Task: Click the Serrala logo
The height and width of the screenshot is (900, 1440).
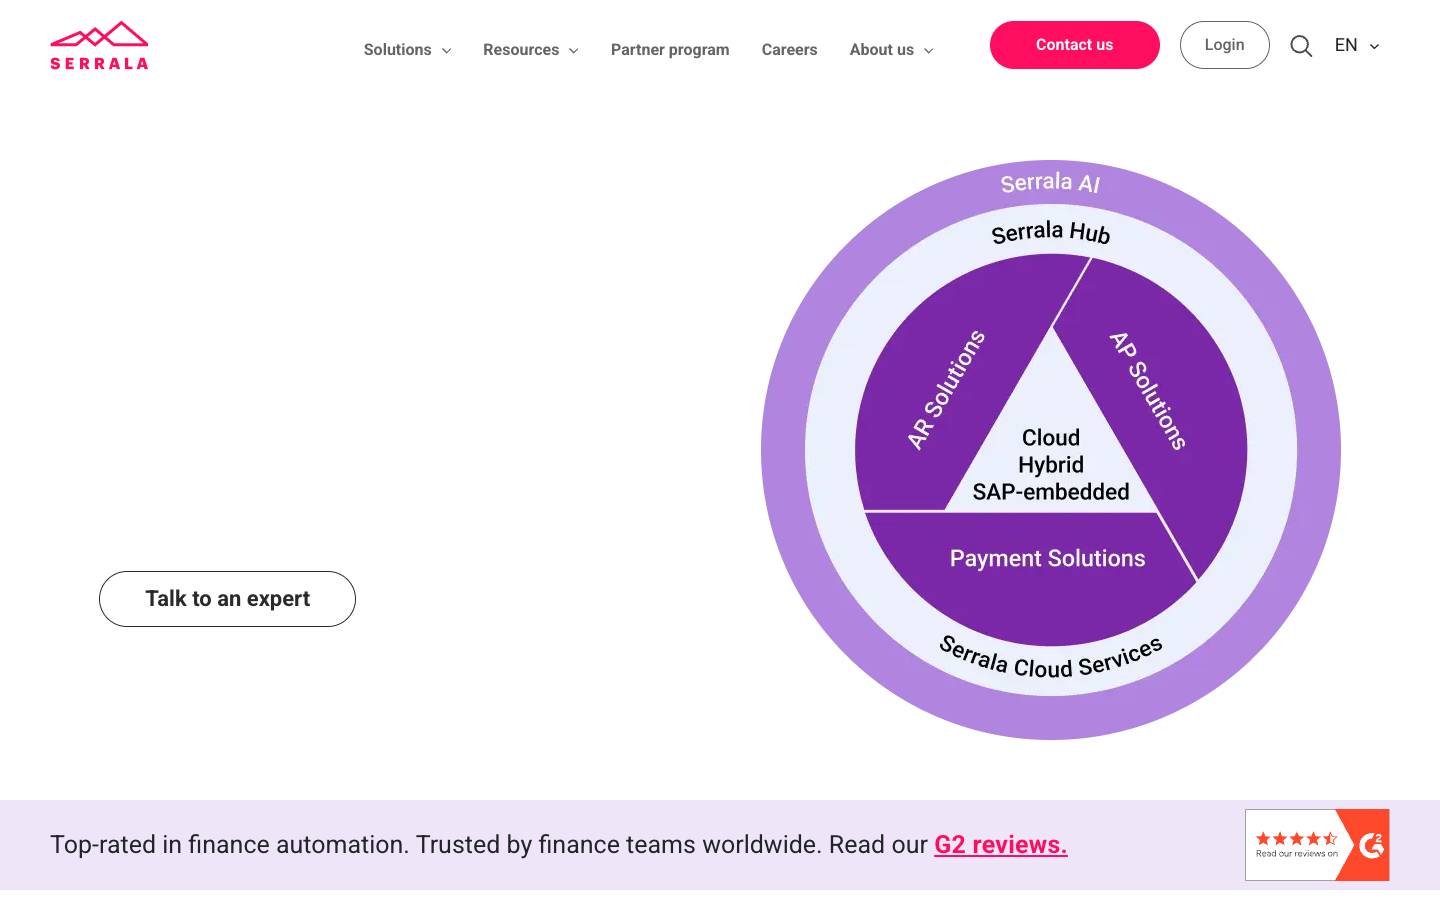Action: (99, 45)
